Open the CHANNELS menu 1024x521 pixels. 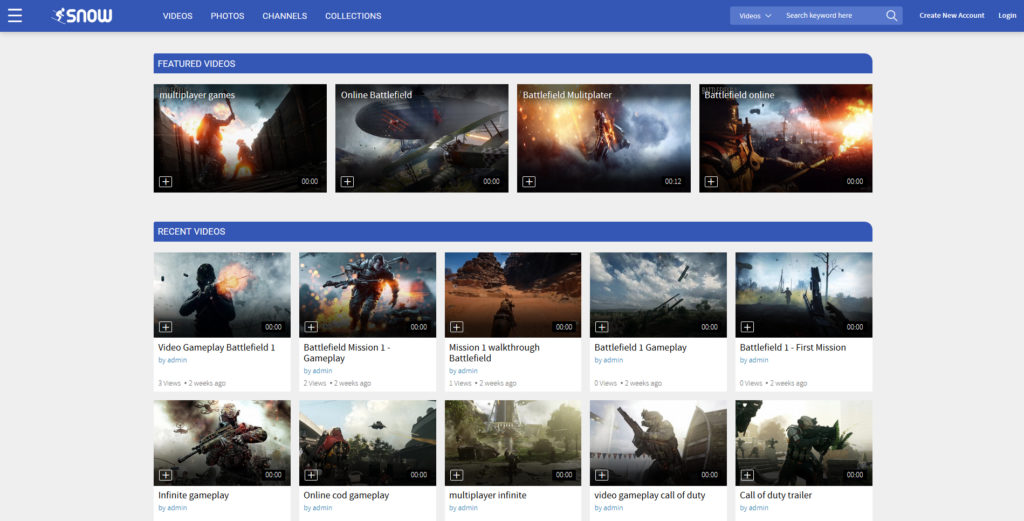point(285,16)
